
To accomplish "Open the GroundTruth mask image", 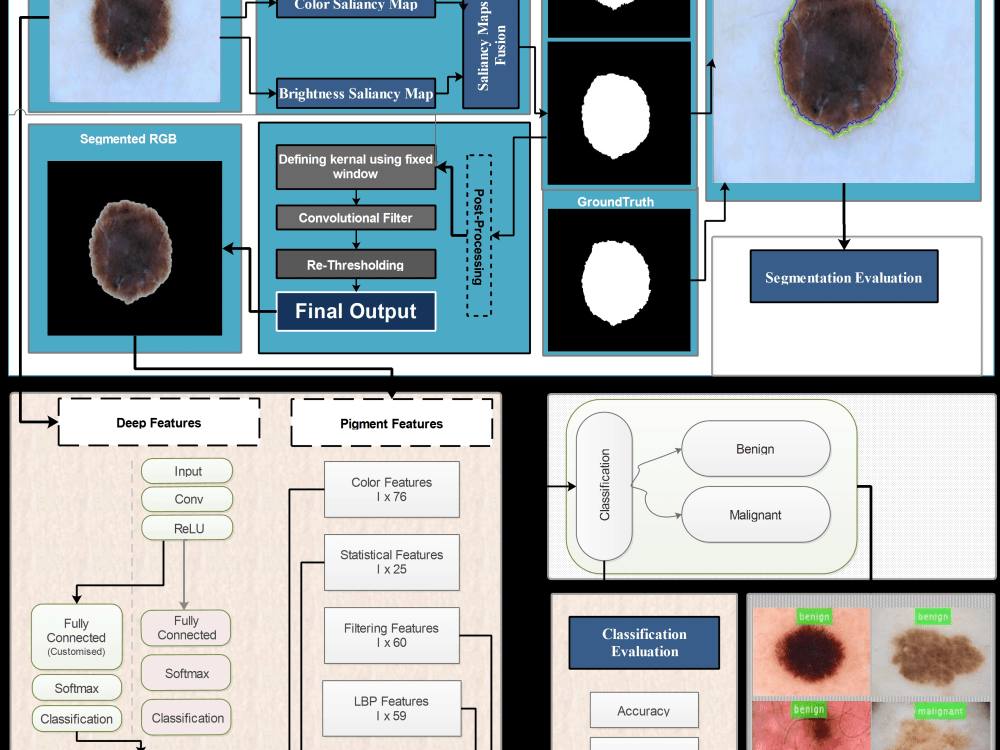I will click(x=619, y=280).
